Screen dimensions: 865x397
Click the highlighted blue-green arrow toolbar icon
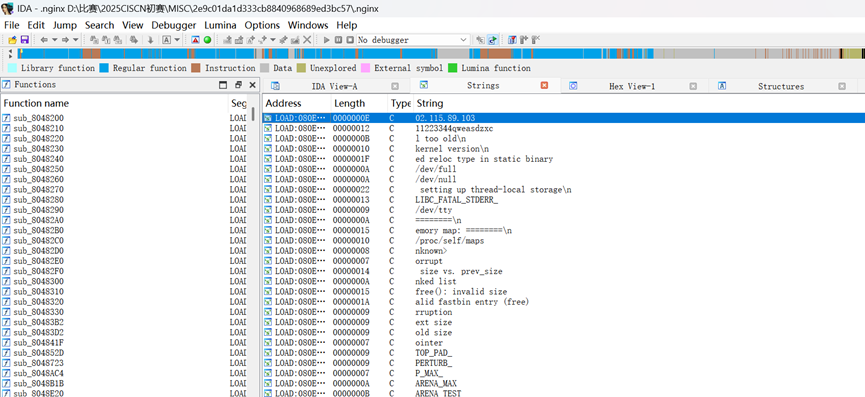pyautogui.click(x=493, y=40)
